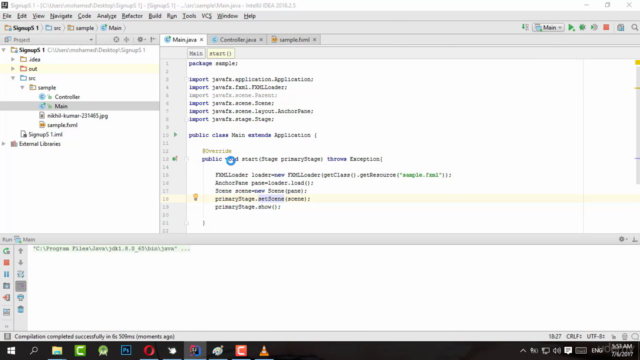Move down the stack trace arrow
Image resolution: width=640 pixels, height=360 pixels.
click(20, 262)
